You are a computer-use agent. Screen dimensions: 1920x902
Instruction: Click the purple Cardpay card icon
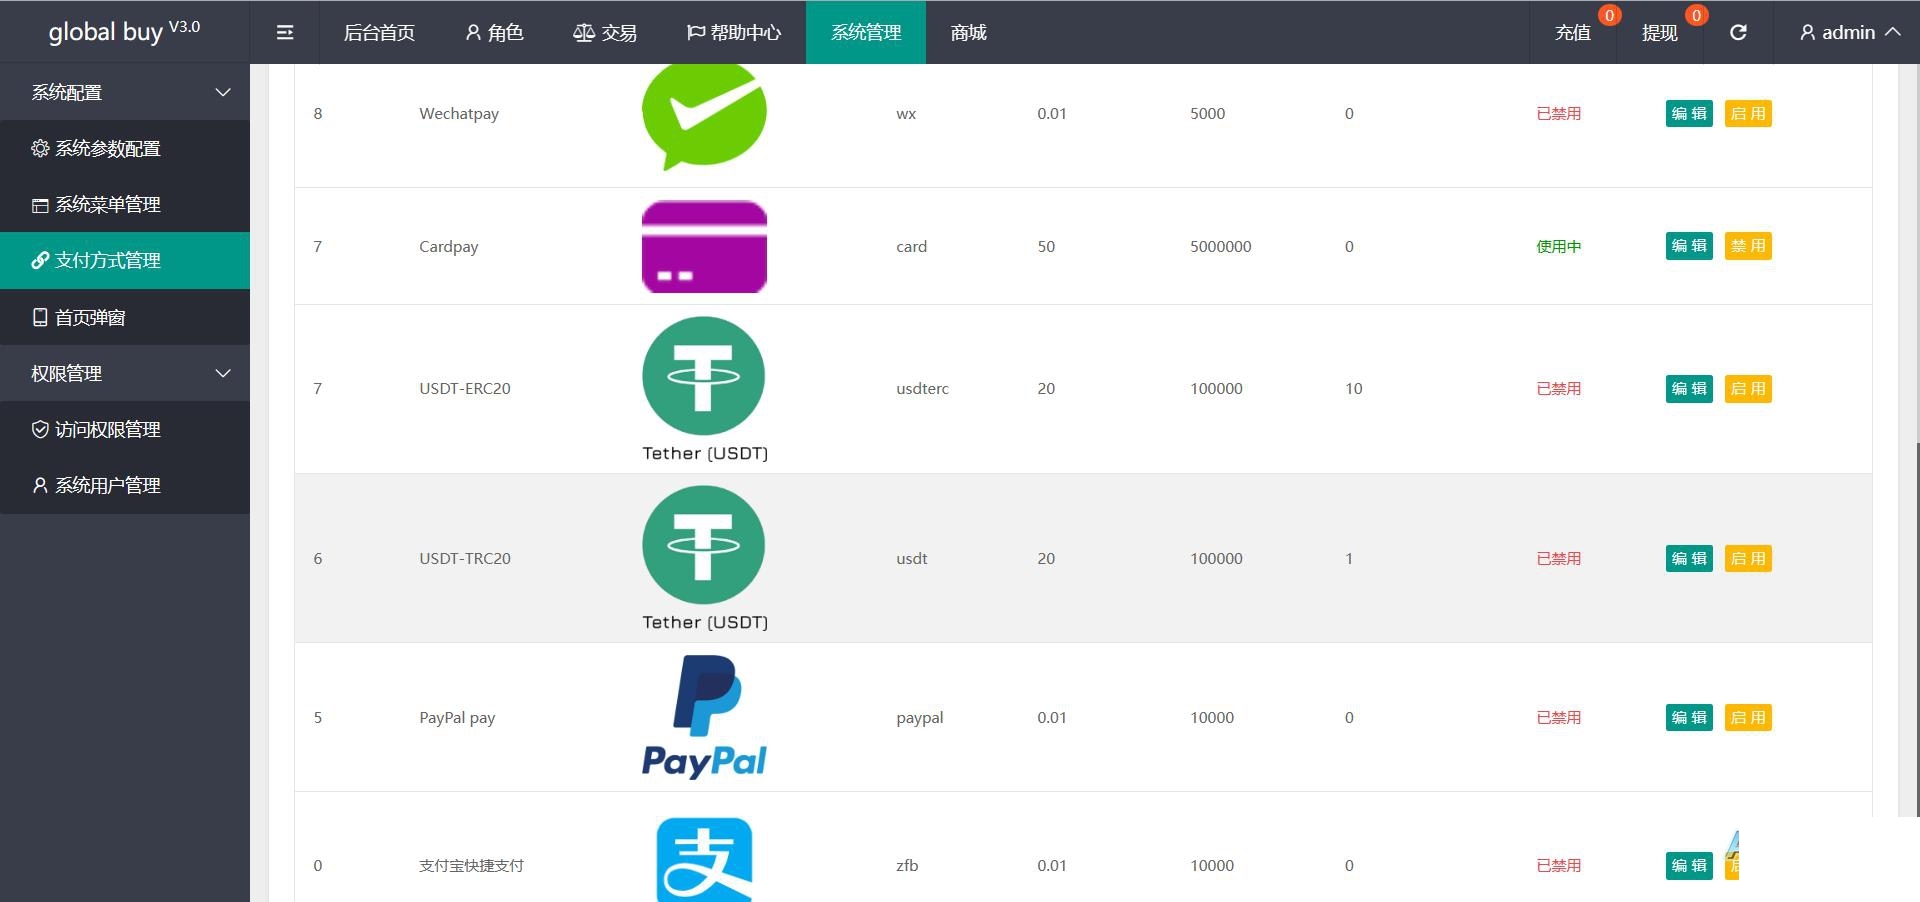click(704, 246)
